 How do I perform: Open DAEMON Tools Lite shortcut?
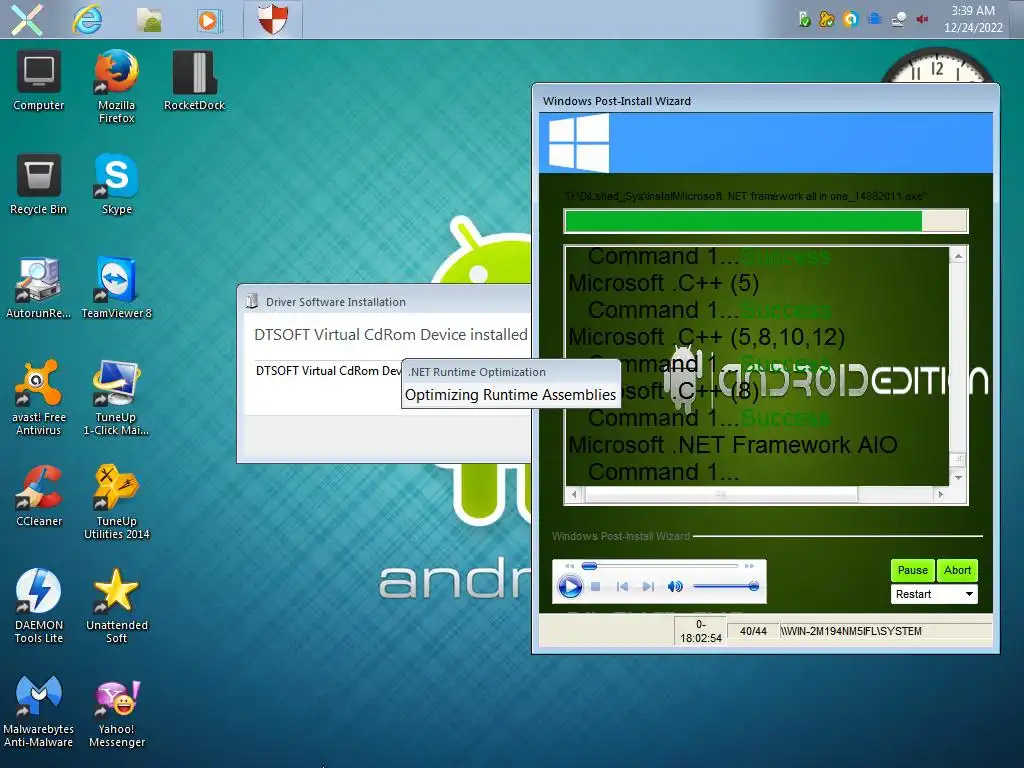[39, 606]
